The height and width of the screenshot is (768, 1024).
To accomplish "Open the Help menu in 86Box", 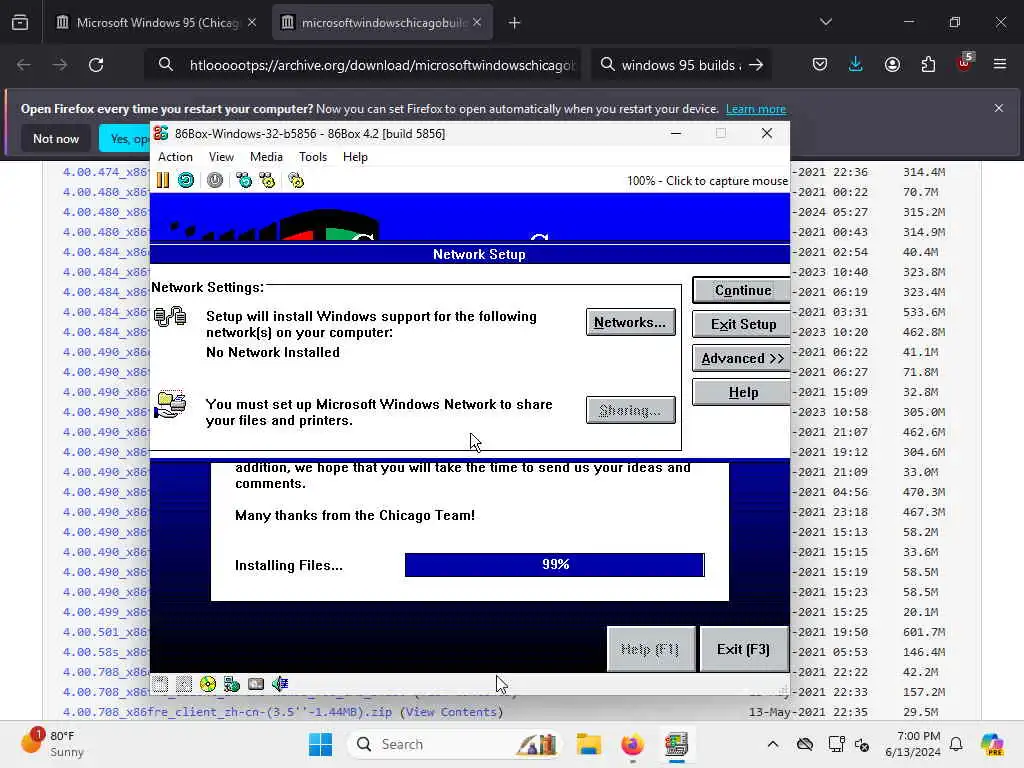I will pyautogui.click(x=355, y=157).
